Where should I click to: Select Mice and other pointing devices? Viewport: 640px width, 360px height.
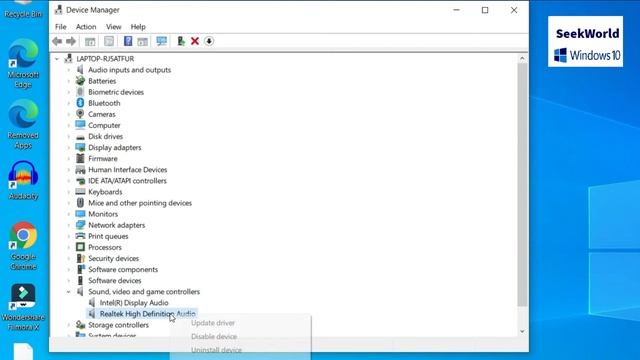point(140,203)
